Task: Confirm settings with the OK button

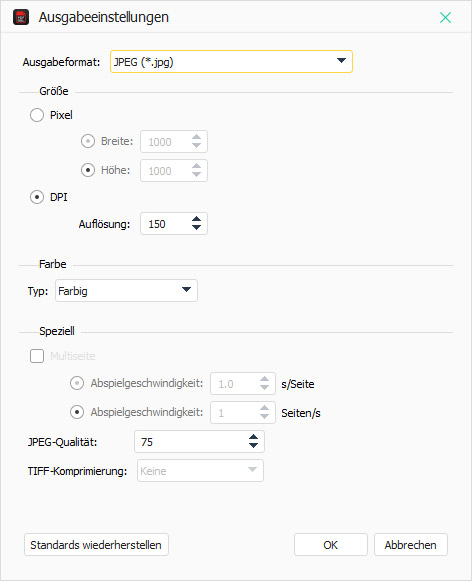Action: (331, 545)
